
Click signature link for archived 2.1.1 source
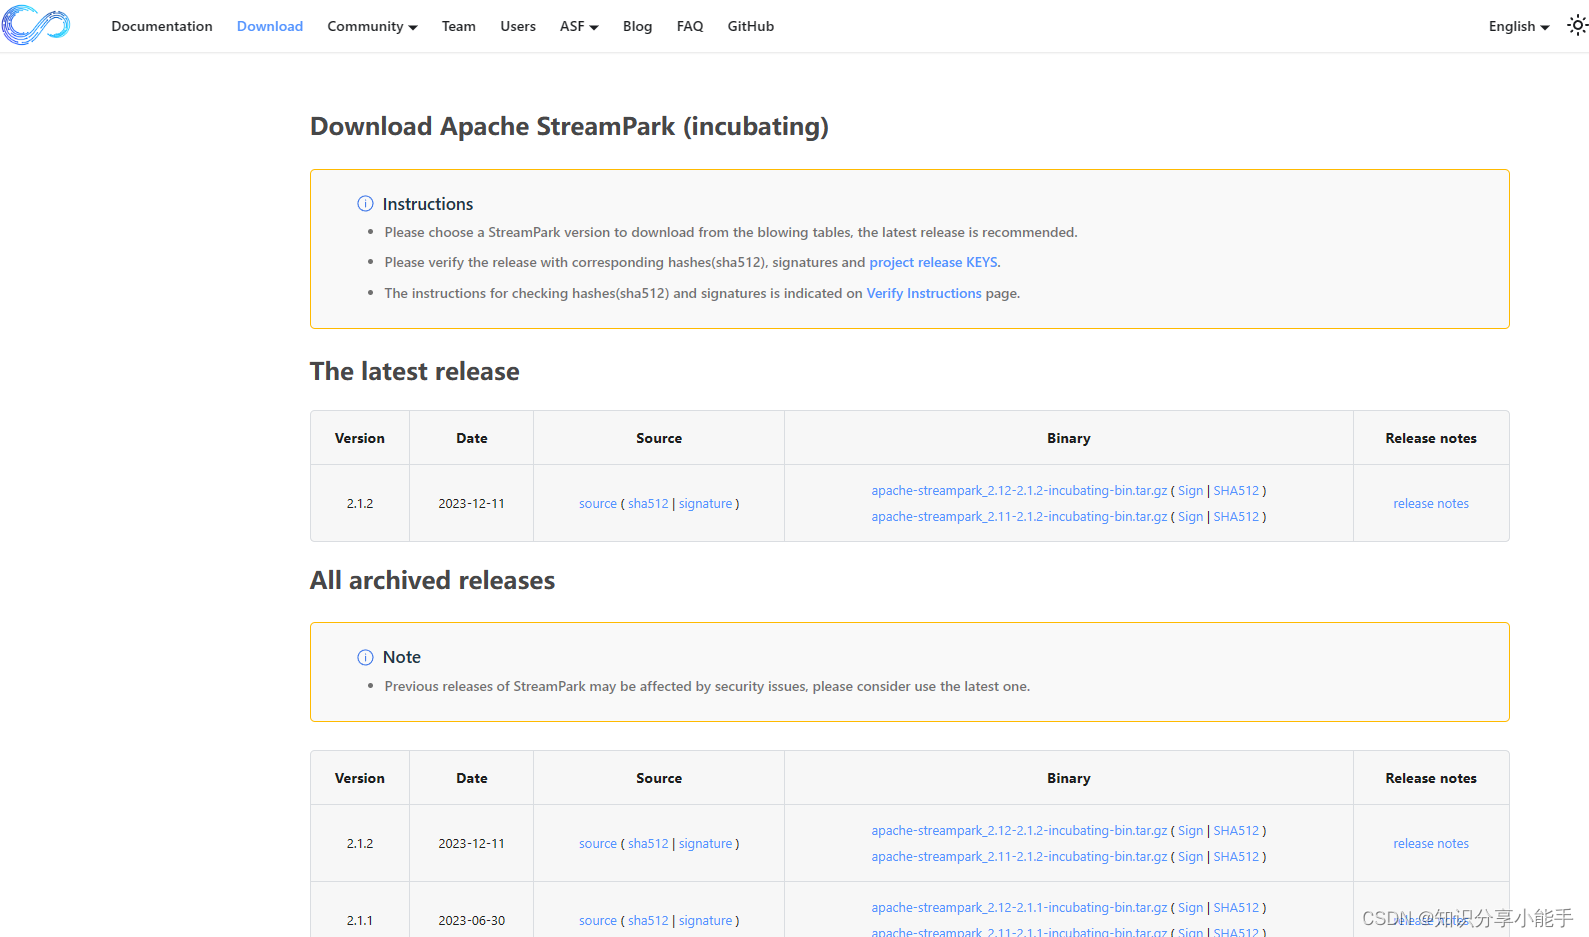[706, 921]
